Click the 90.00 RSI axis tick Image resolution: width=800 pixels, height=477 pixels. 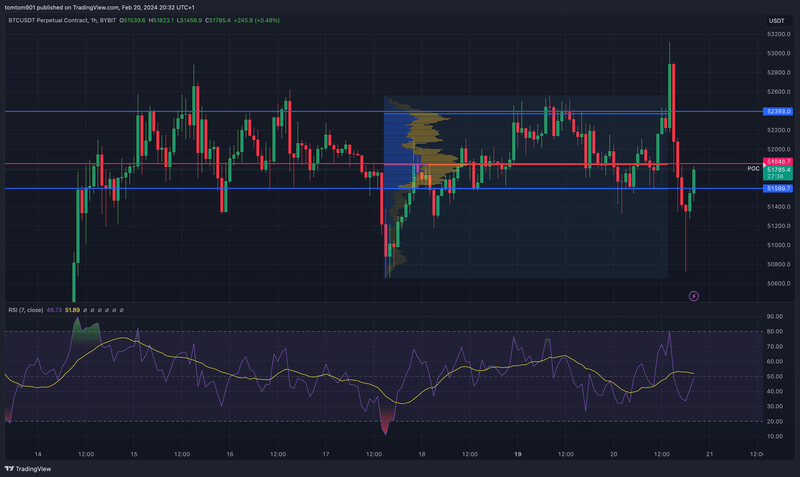pos(774,316)
